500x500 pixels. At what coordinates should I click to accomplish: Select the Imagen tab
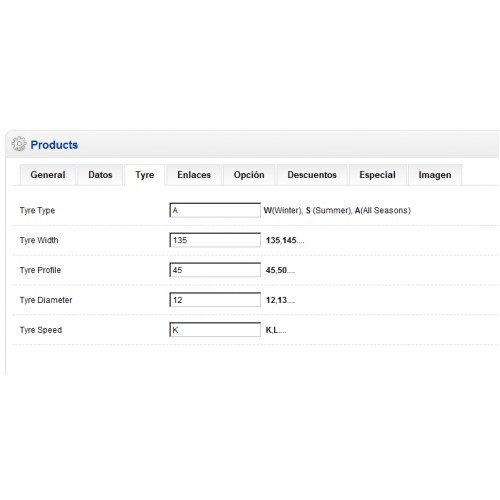point(435,175)
